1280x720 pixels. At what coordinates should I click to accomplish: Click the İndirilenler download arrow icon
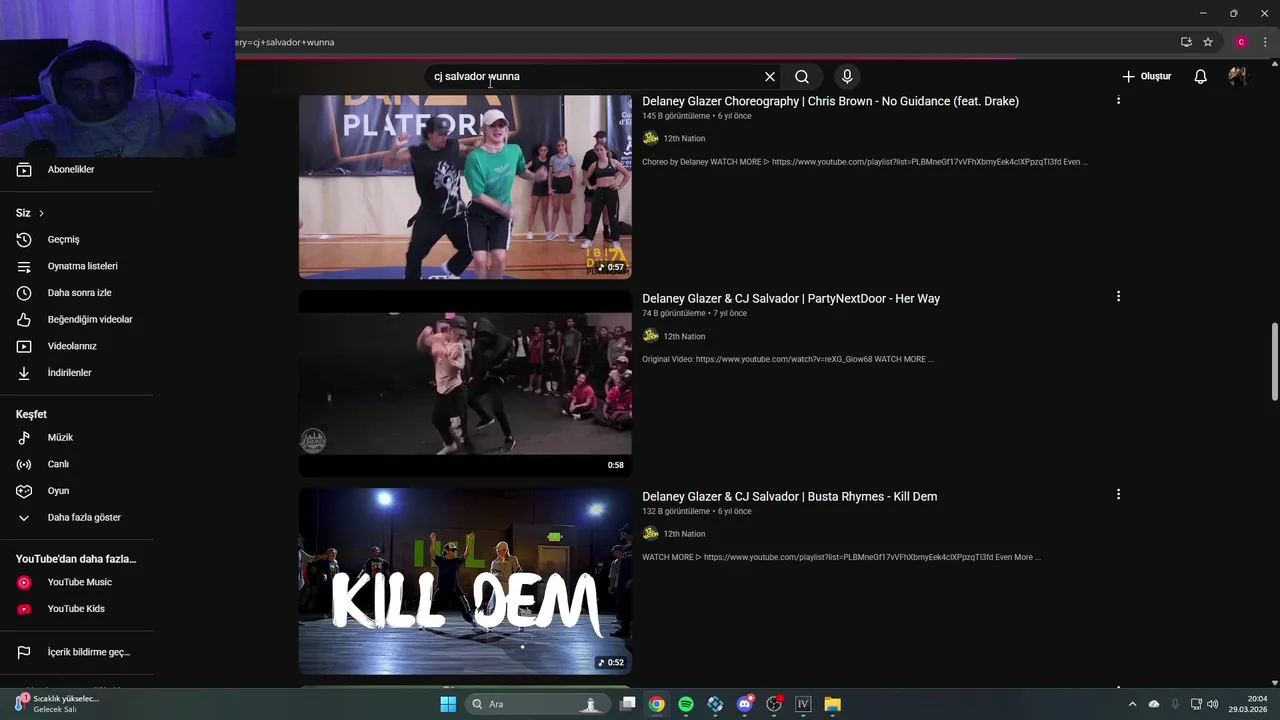pyautogui.click(x=24, y=373)
